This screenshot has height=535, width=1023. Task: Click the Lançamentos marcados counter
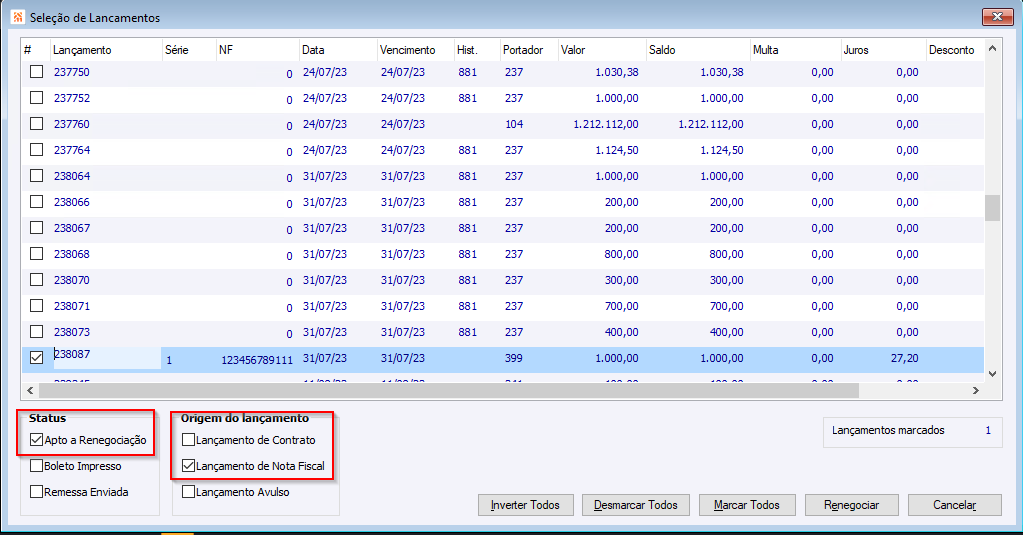click(x=911, y=431)
